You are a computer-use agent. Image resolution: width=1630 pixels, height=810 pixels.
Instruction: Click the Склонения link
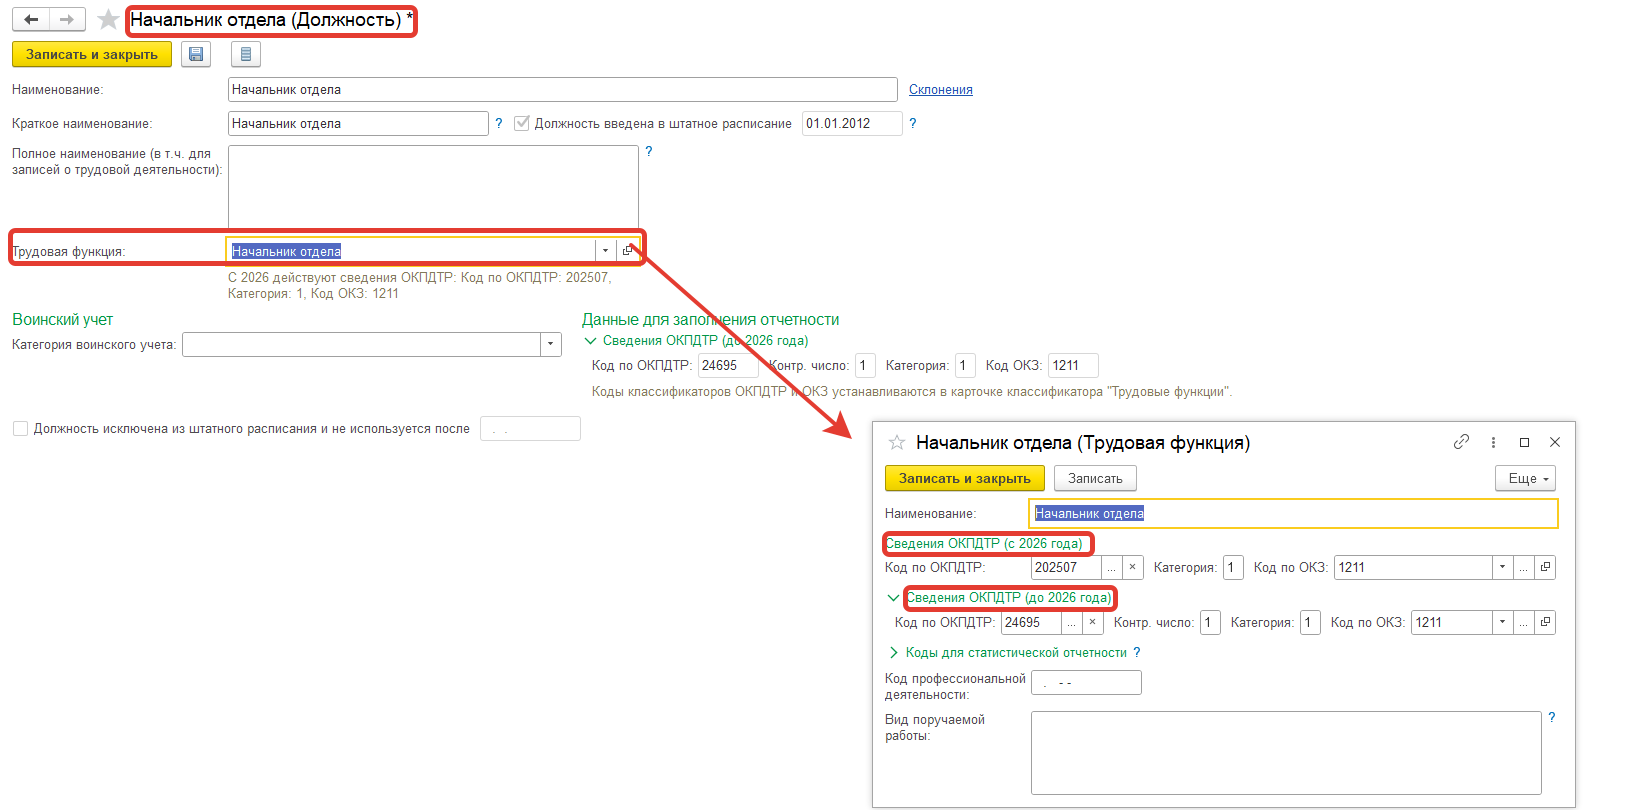click(940, 90)
